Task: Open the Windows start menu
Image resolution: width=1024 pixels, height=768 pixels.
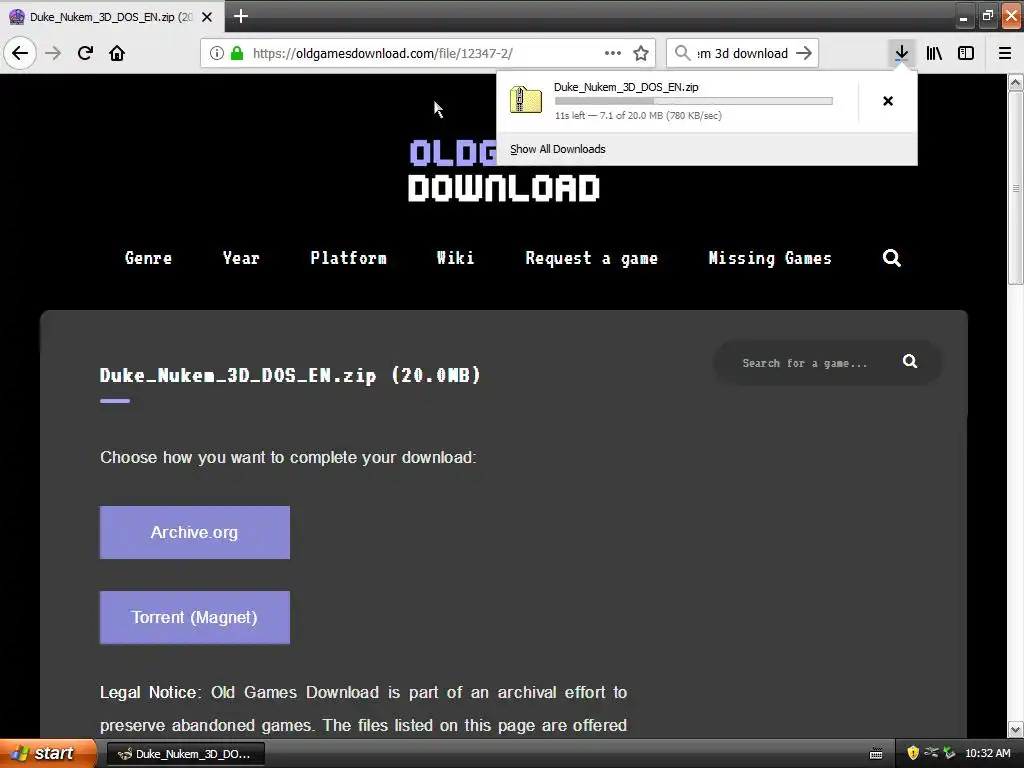Action: 48,754
